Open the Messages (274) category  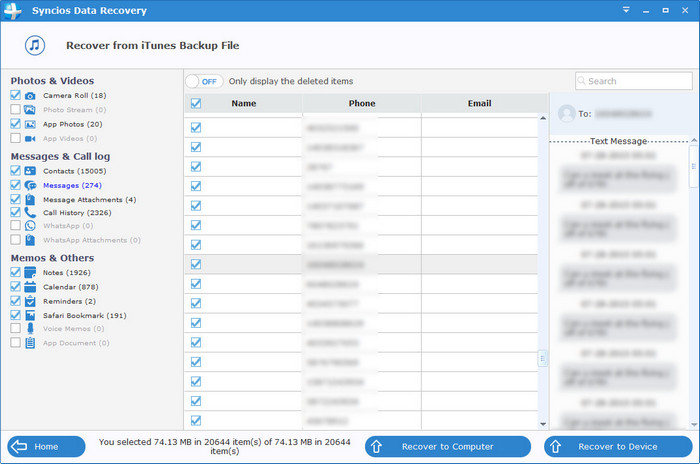72,185
